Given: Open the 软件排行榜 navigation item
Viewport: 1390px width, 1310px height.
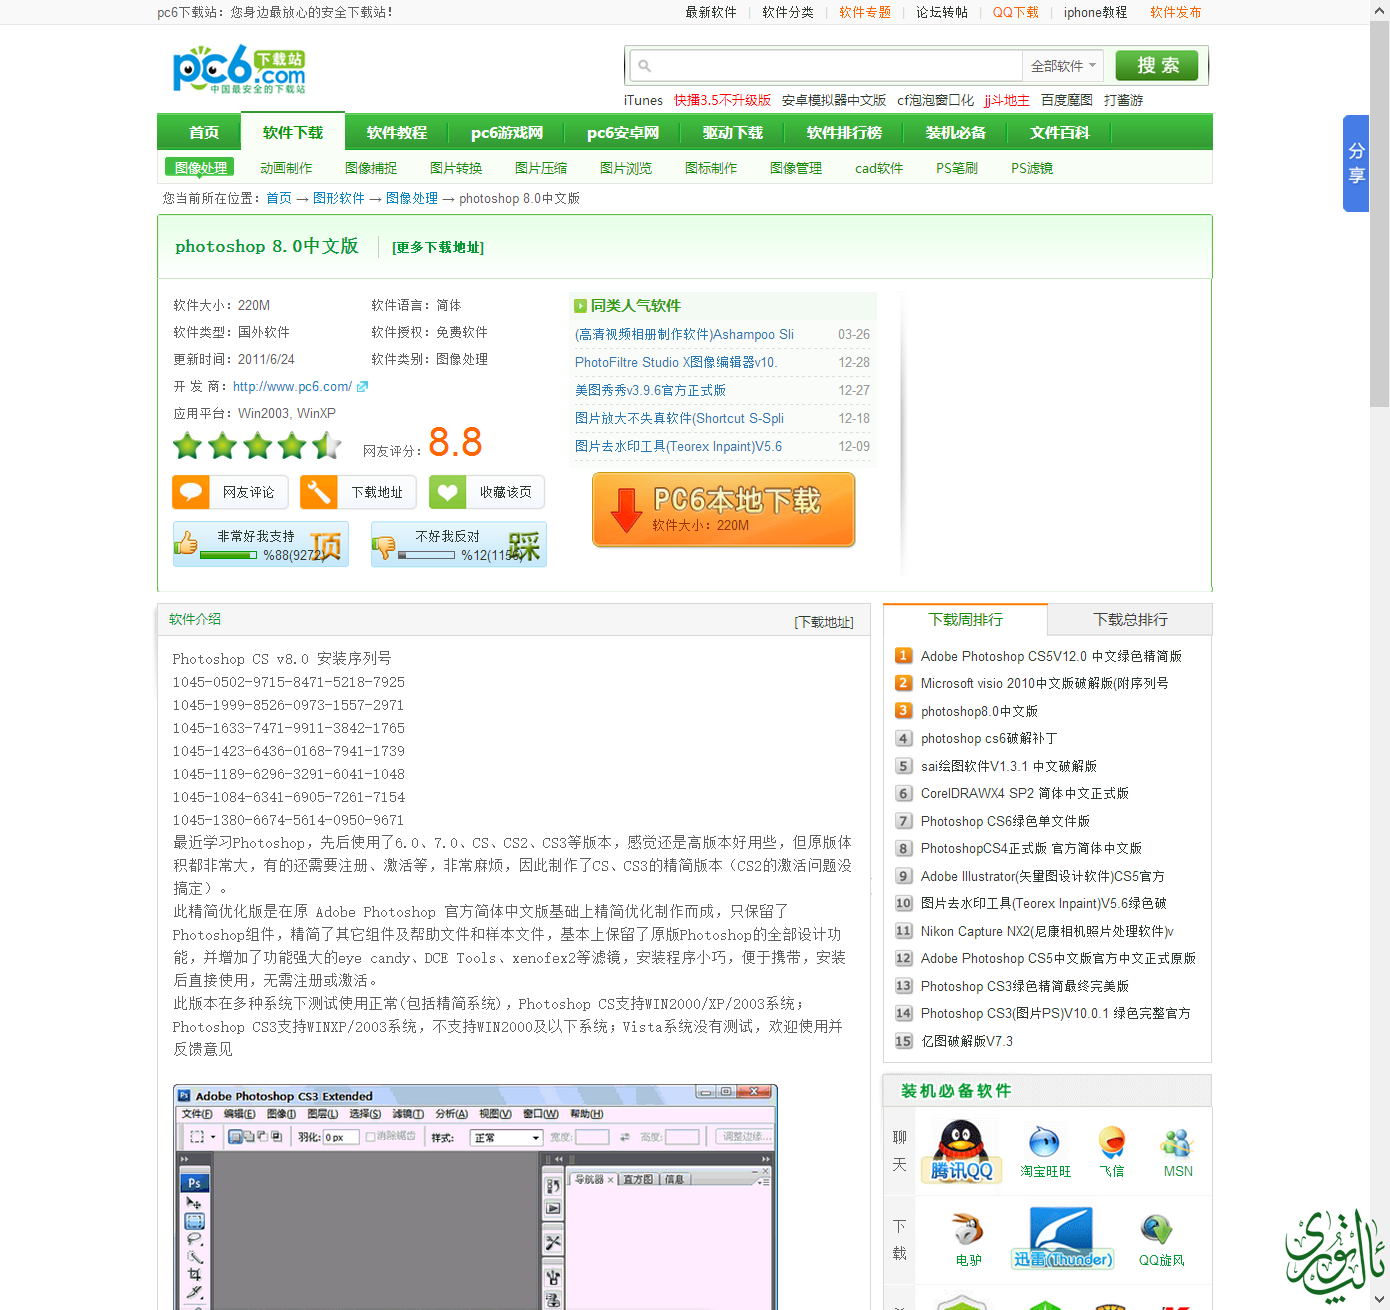Looking at the screenshot, I should 844,133.
